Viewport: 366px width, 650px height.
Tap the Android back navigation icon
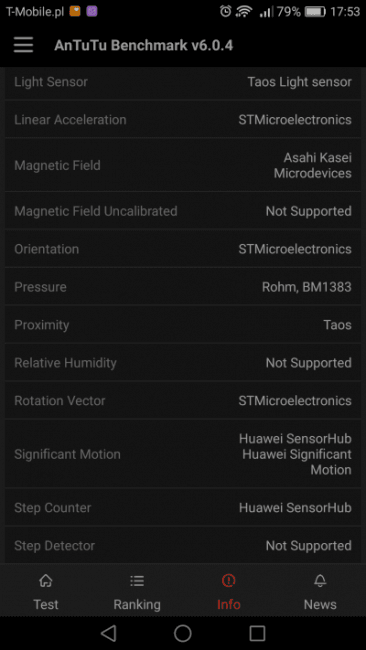[108, 633]
